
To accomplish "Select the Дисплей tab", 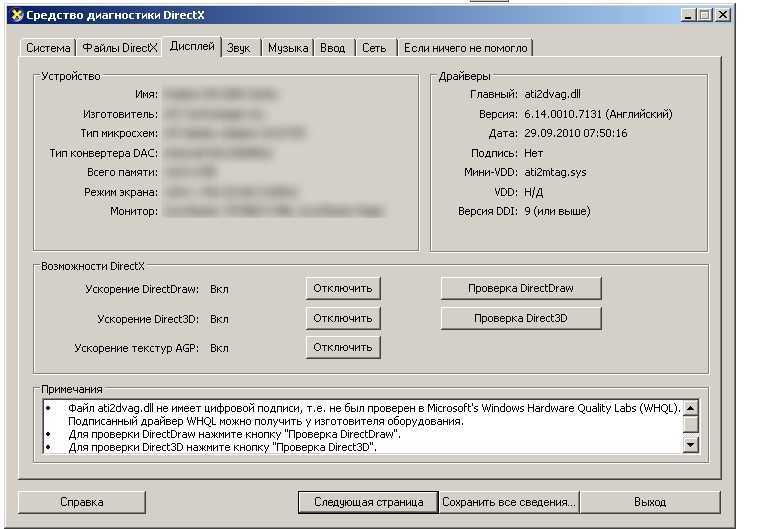I will 192,46.
